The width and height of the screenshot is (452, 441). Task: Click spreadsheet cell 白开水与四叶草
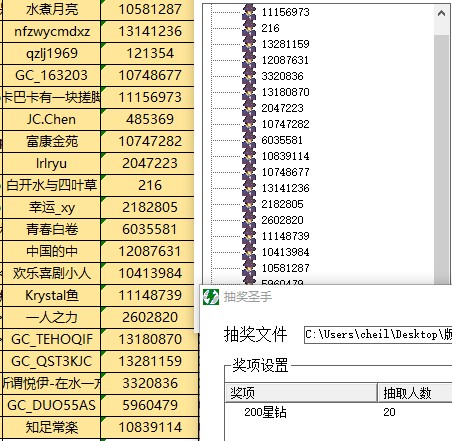[51, 185]
